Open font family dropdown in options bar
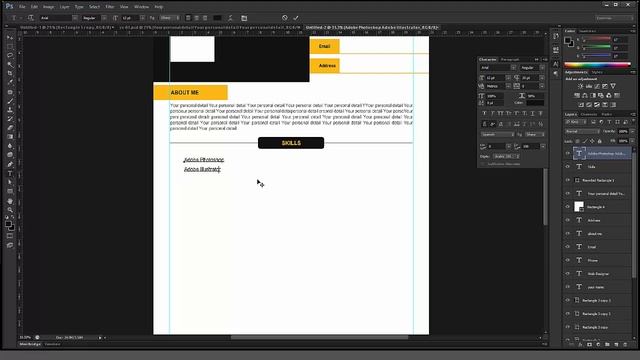Image resolution: width=640 pixels, height=360 pixels. pos(75,18)
